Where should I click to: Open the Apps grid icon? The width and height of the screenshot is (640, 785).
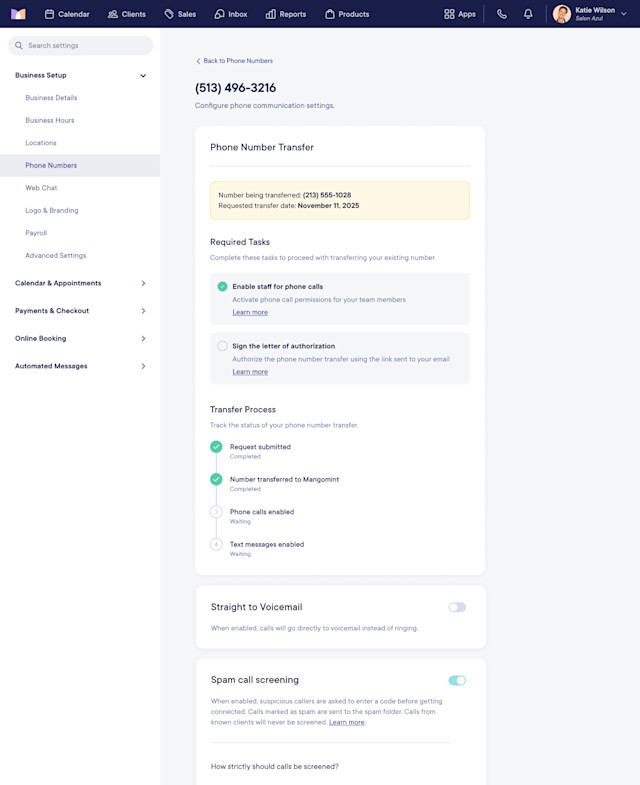click(449, 14)
